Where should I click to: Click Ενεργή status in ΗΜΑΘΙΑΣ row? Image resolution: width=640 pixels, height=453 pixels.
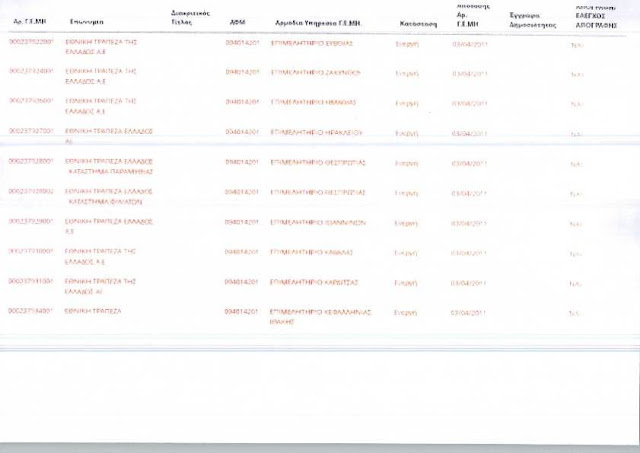tap(407, 104)
